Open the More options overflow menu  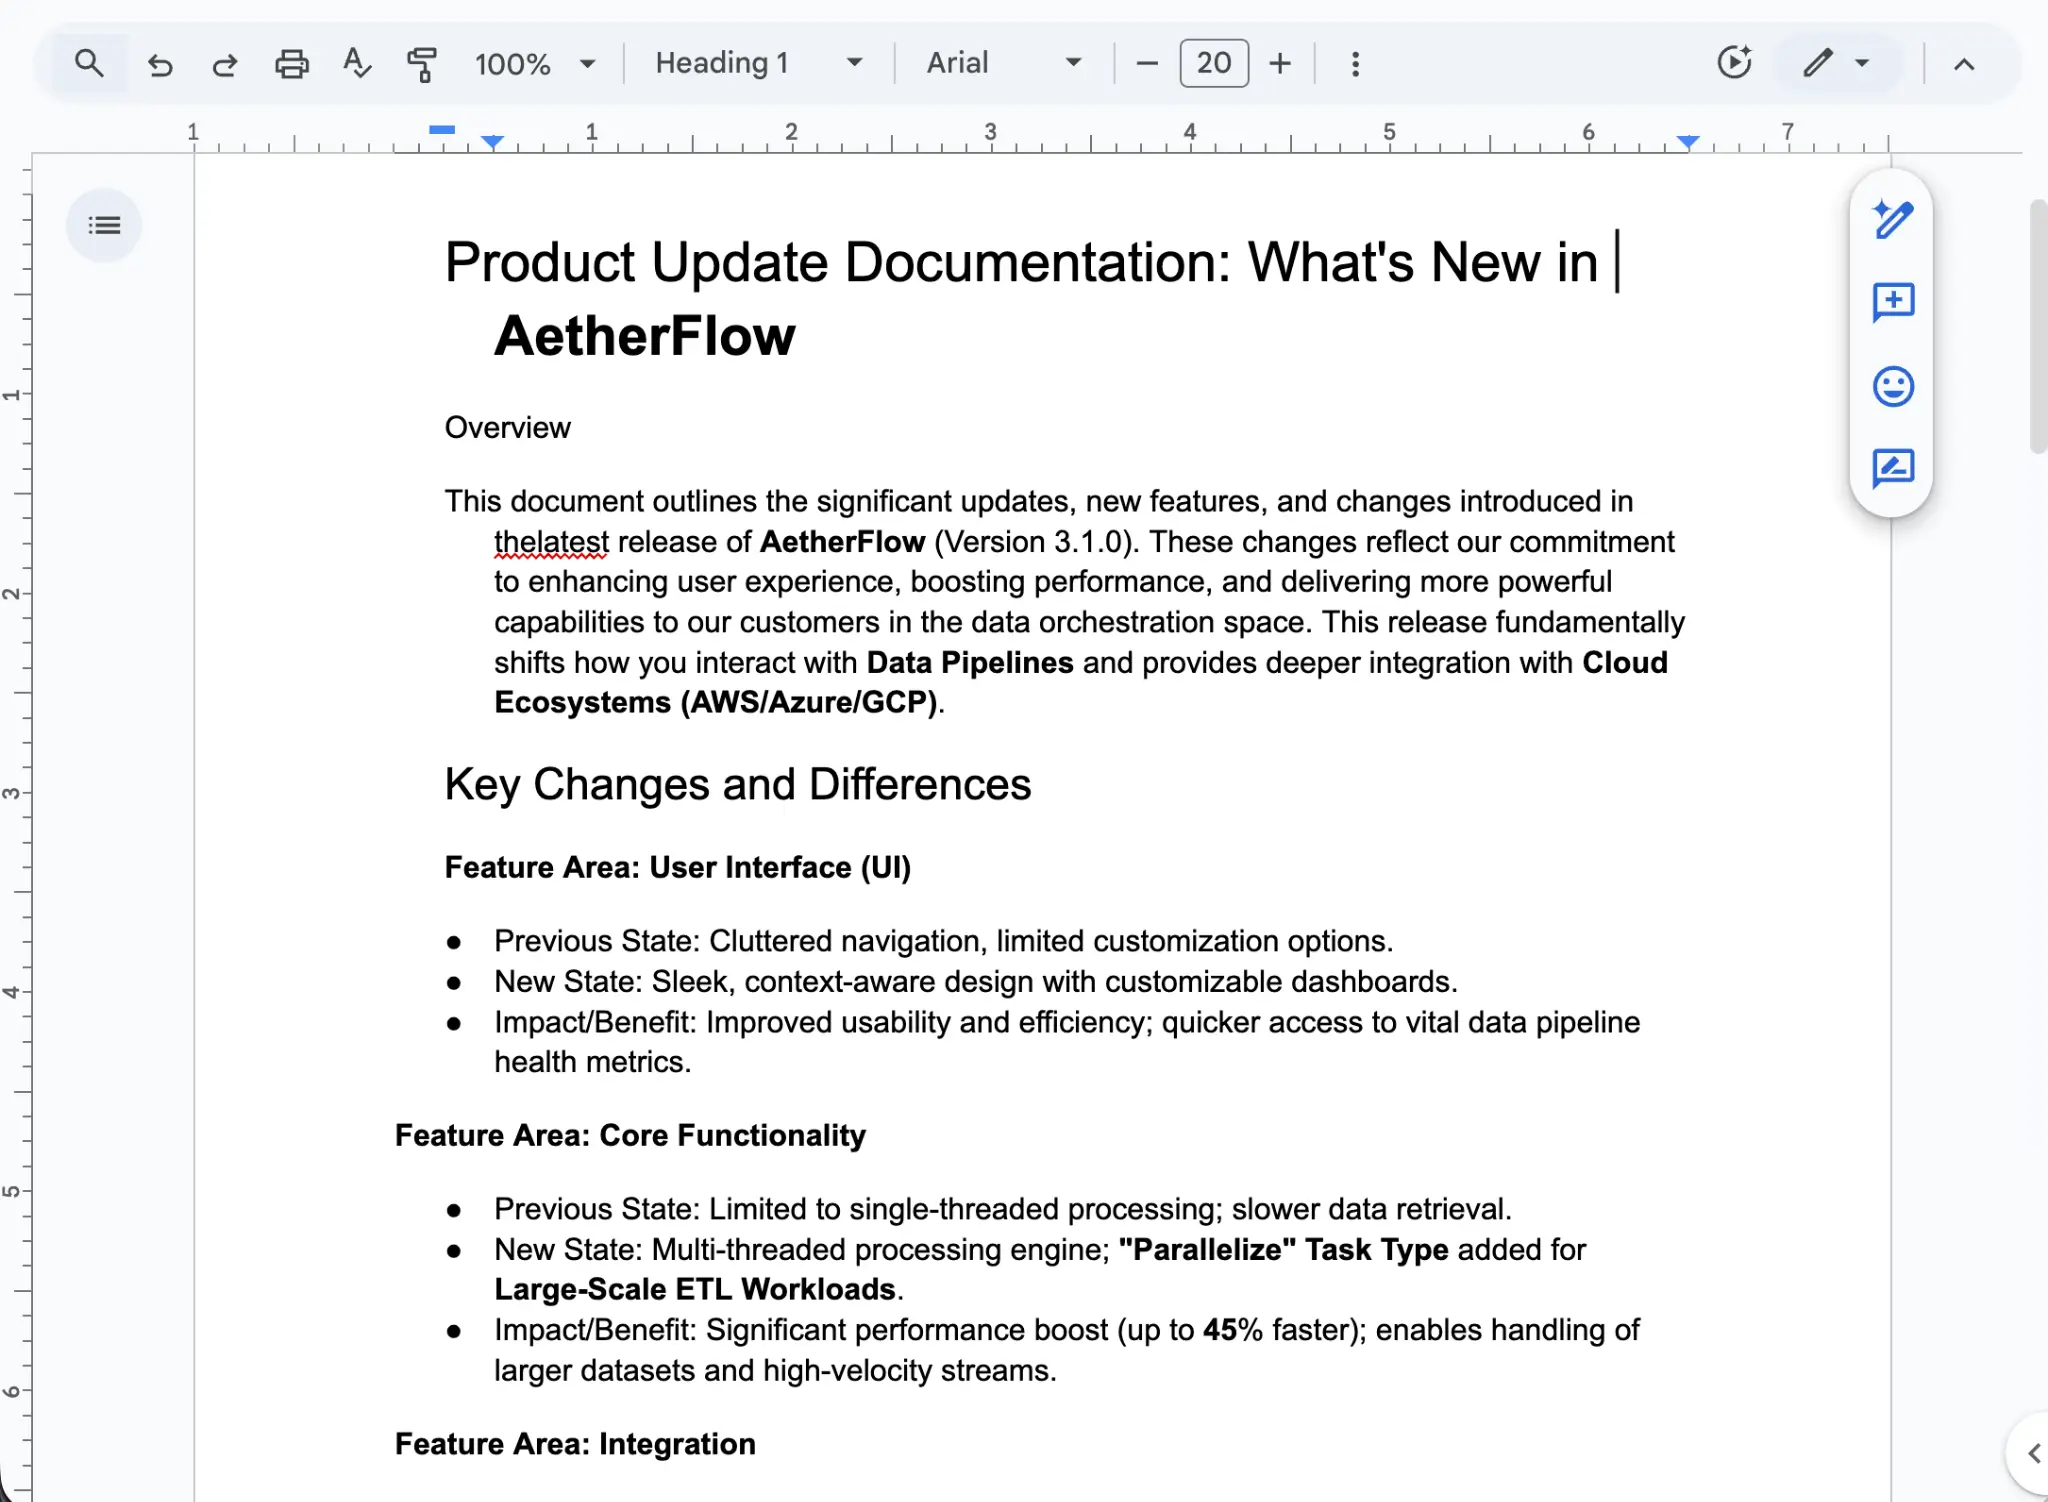(1355, 63)
